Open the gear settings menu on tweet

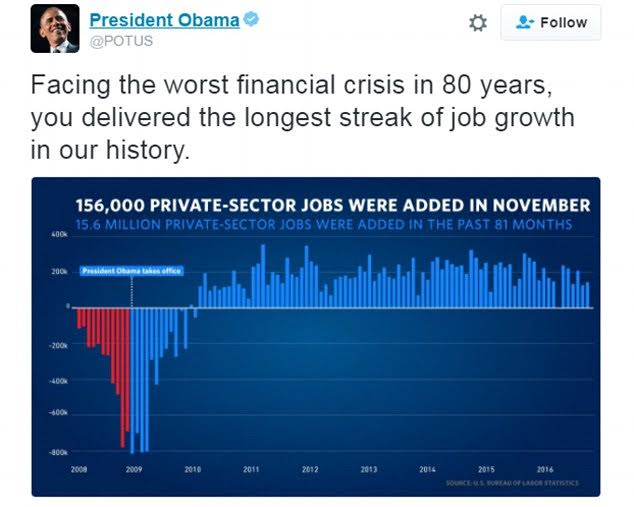pyautogui.click(x=479, y=23)
